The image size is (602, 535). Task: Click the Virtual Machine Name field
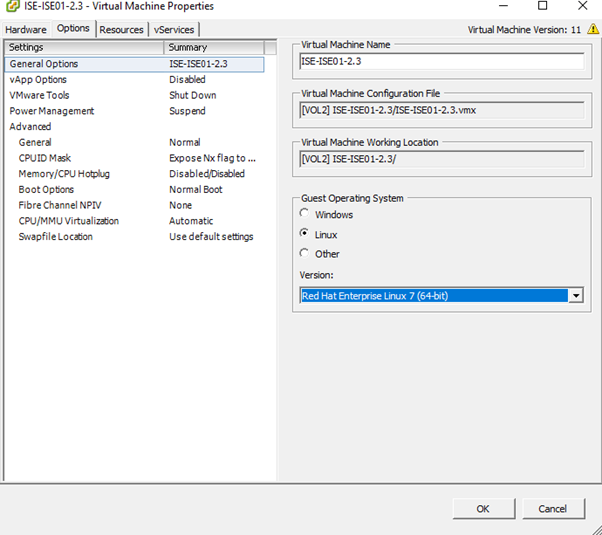pos(442,61)
